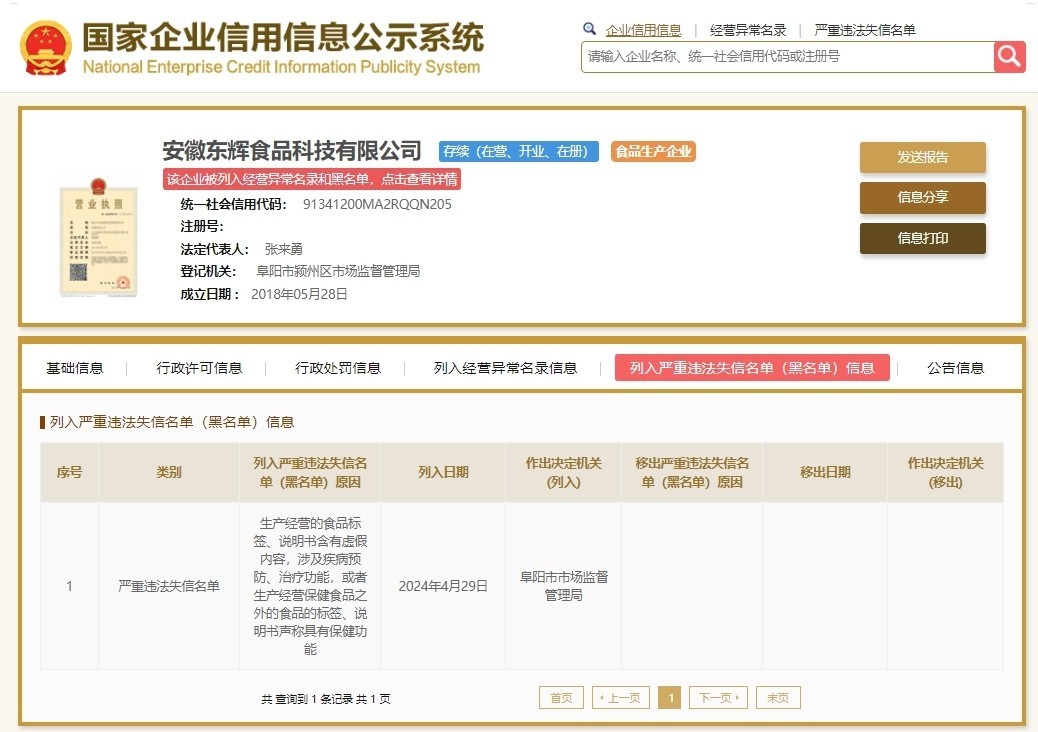Go to last page with 末页
Image resolution: width=1038 pixels, height=732 pixels.
click(778, 698)
